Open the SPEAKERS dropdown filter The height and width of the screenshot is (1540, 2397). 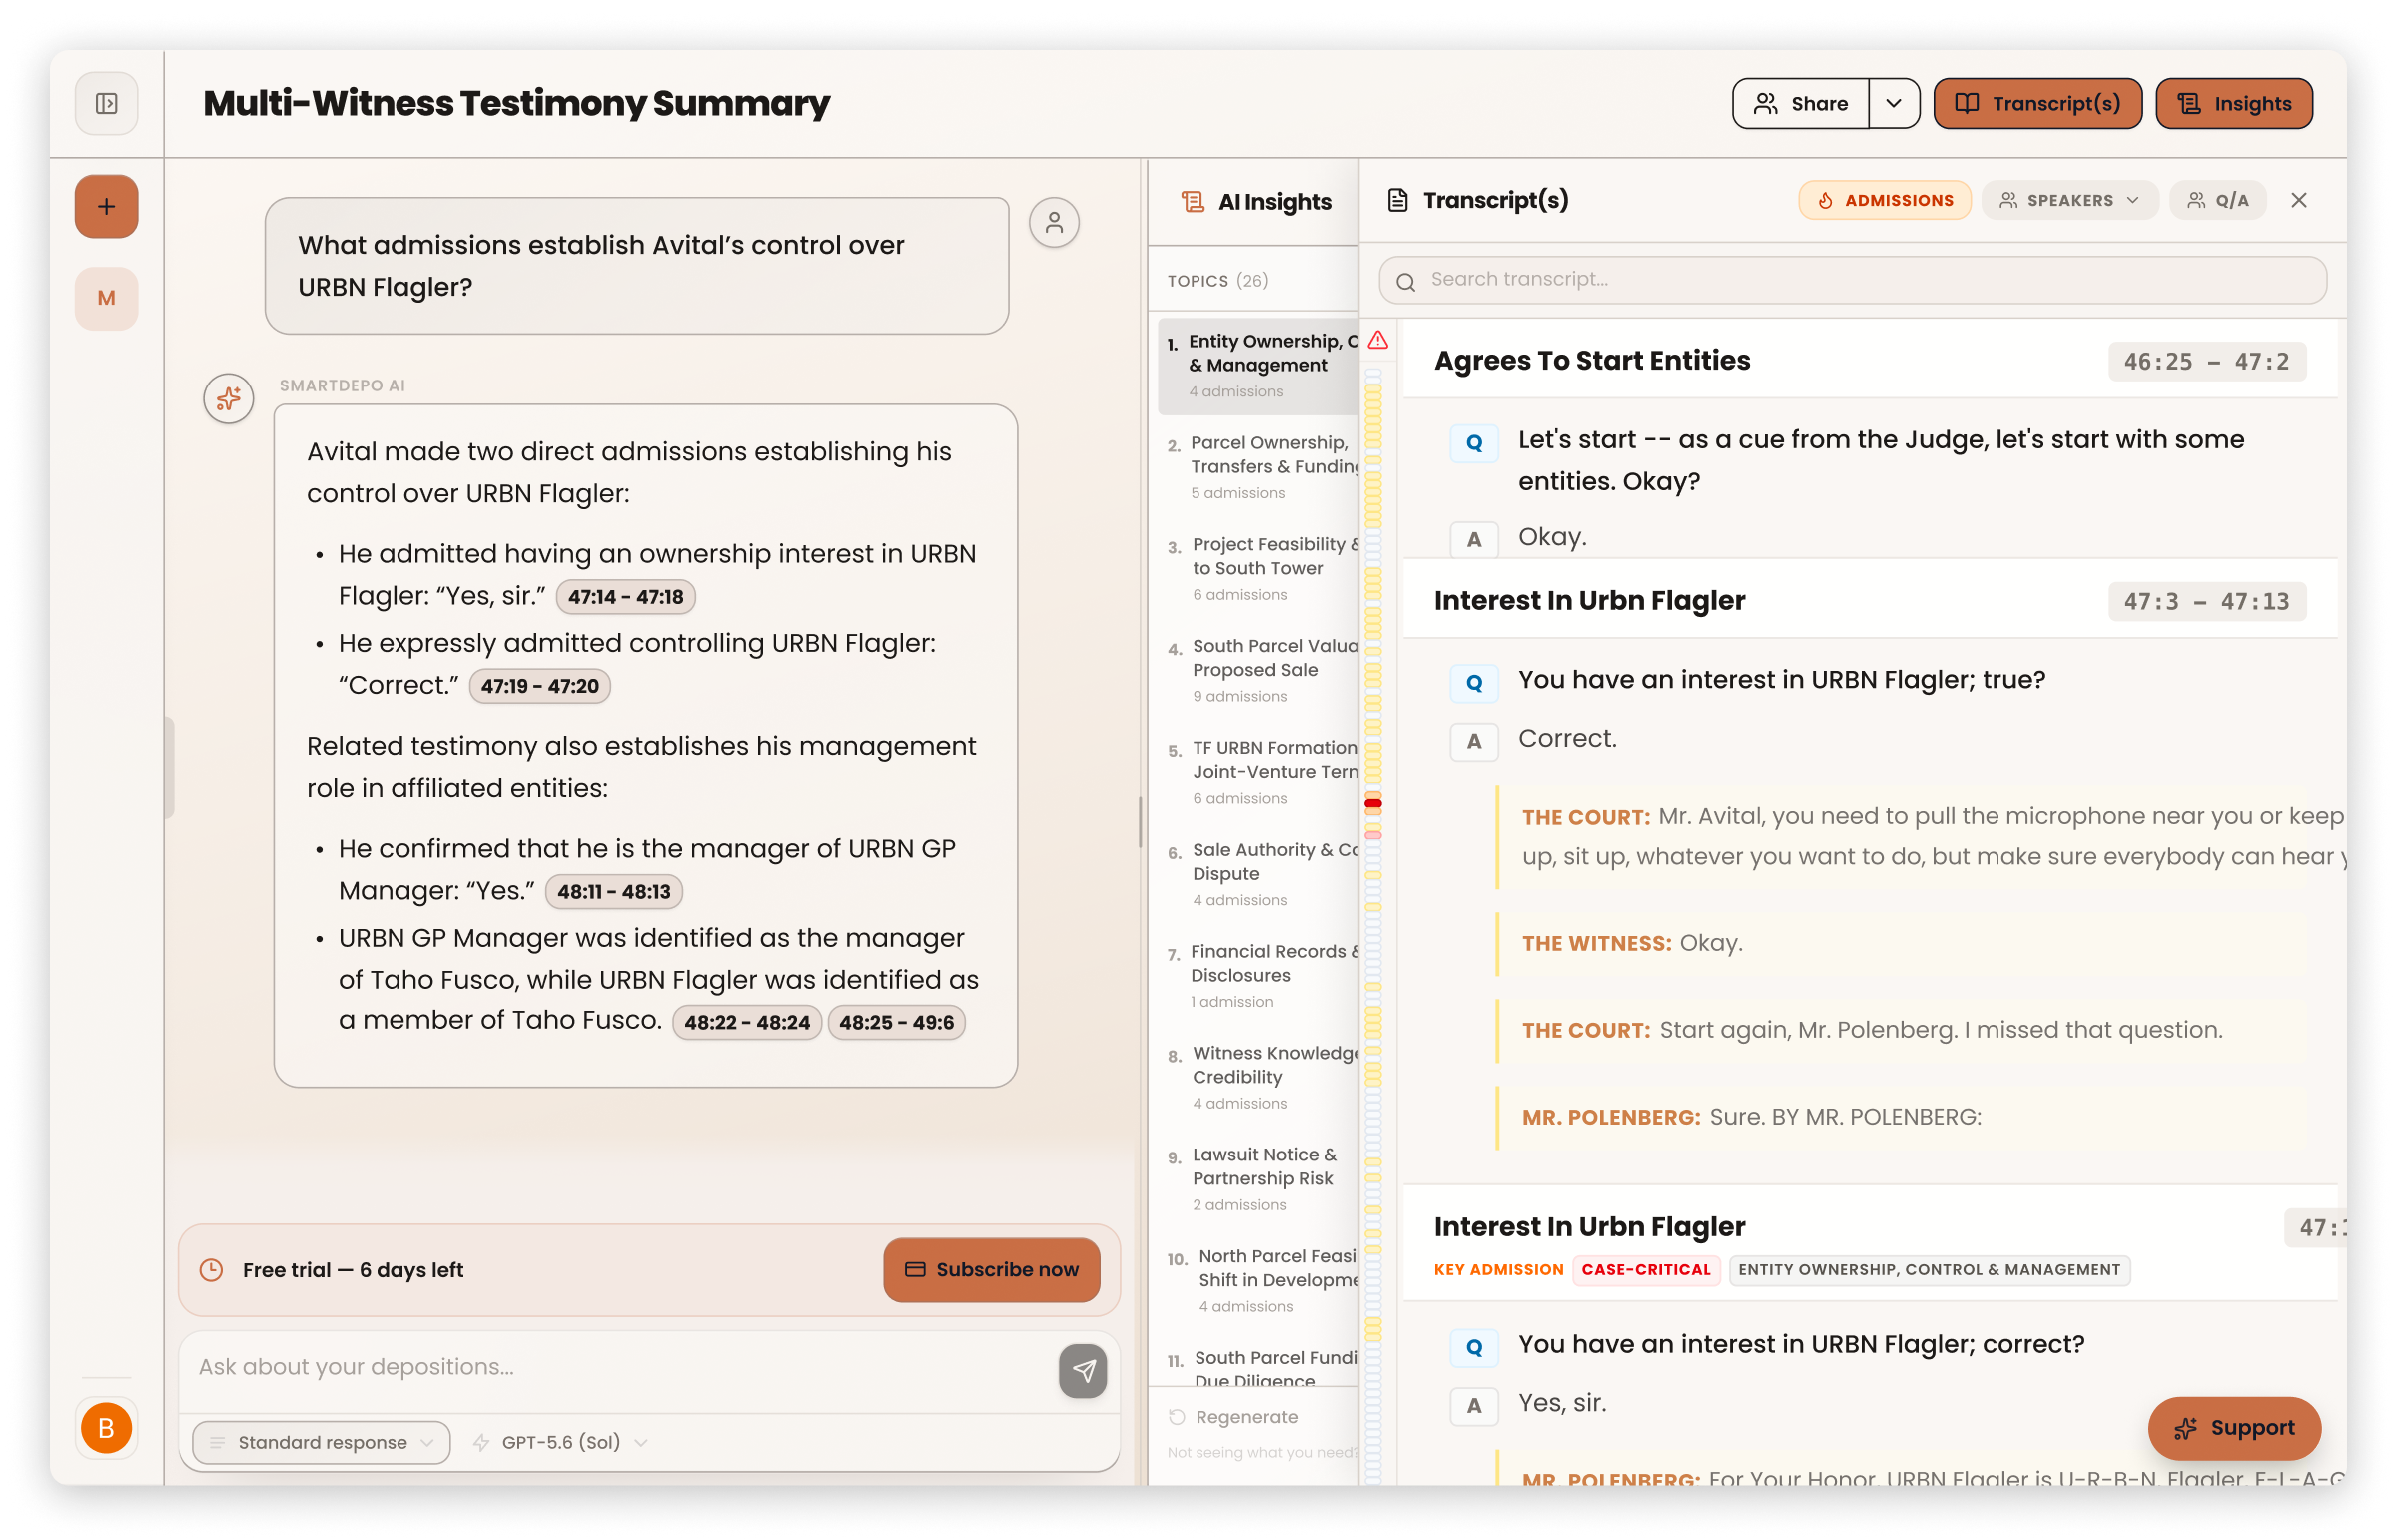coord(2070,200)
